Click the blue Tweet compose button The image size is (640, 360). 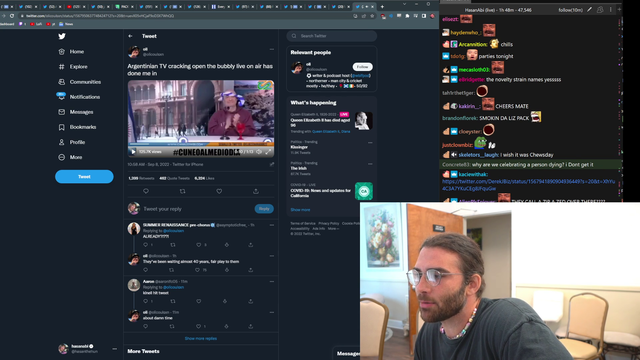(x=84, y=177)
